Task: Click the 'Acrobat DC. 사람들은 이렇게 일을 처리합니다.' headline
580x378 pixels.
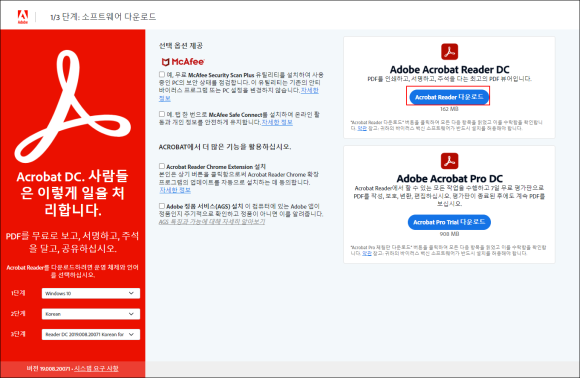Action: 72,193
